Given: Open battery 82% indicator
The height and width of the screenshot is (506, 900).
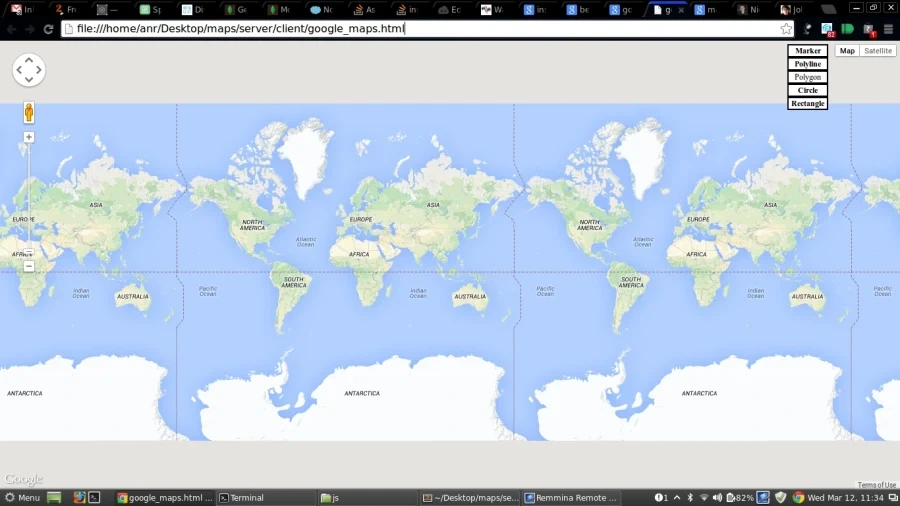Looking at the screenshot, I should click(x=740, y=497).
